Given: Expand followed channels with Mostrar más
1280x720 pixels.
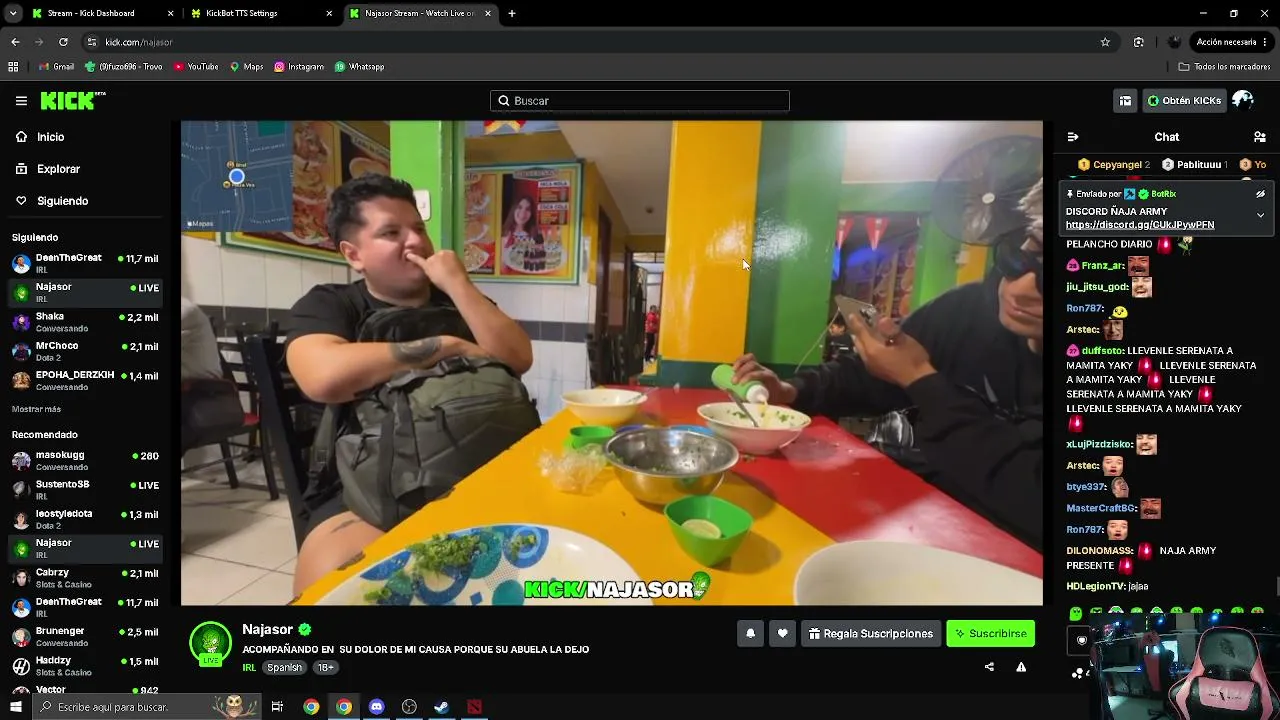Looking at the screenshot, I should [36, 409].
